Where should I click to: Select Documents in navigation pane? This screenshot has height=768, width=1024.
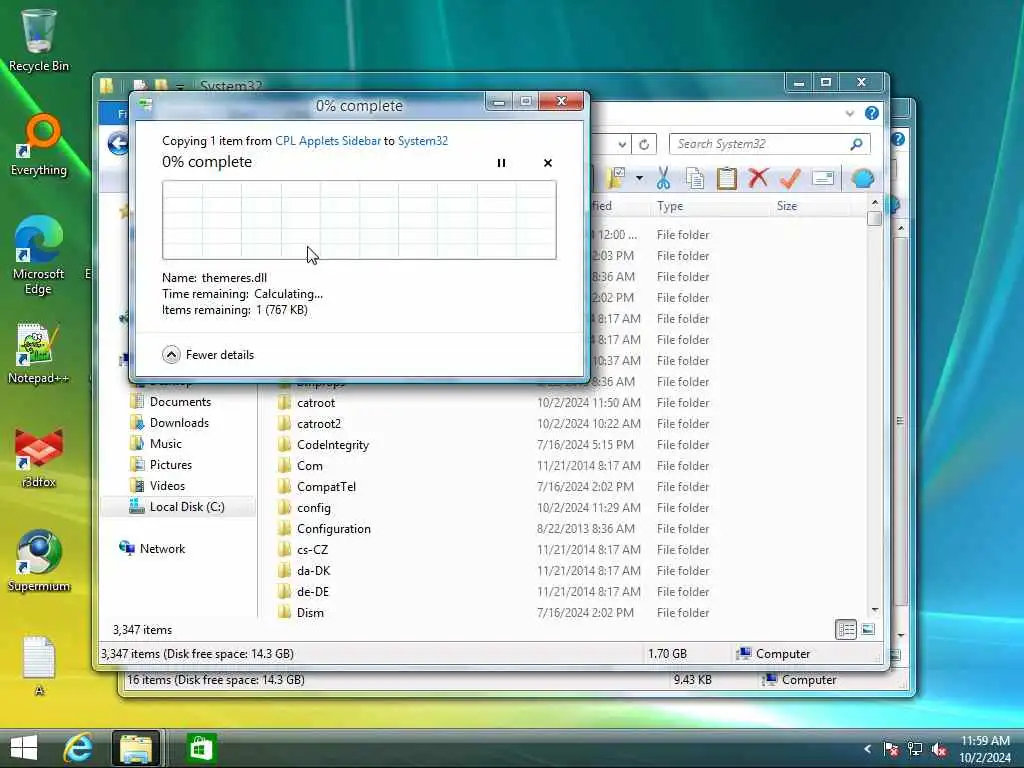pyautogui.click(x=180, y=402)
